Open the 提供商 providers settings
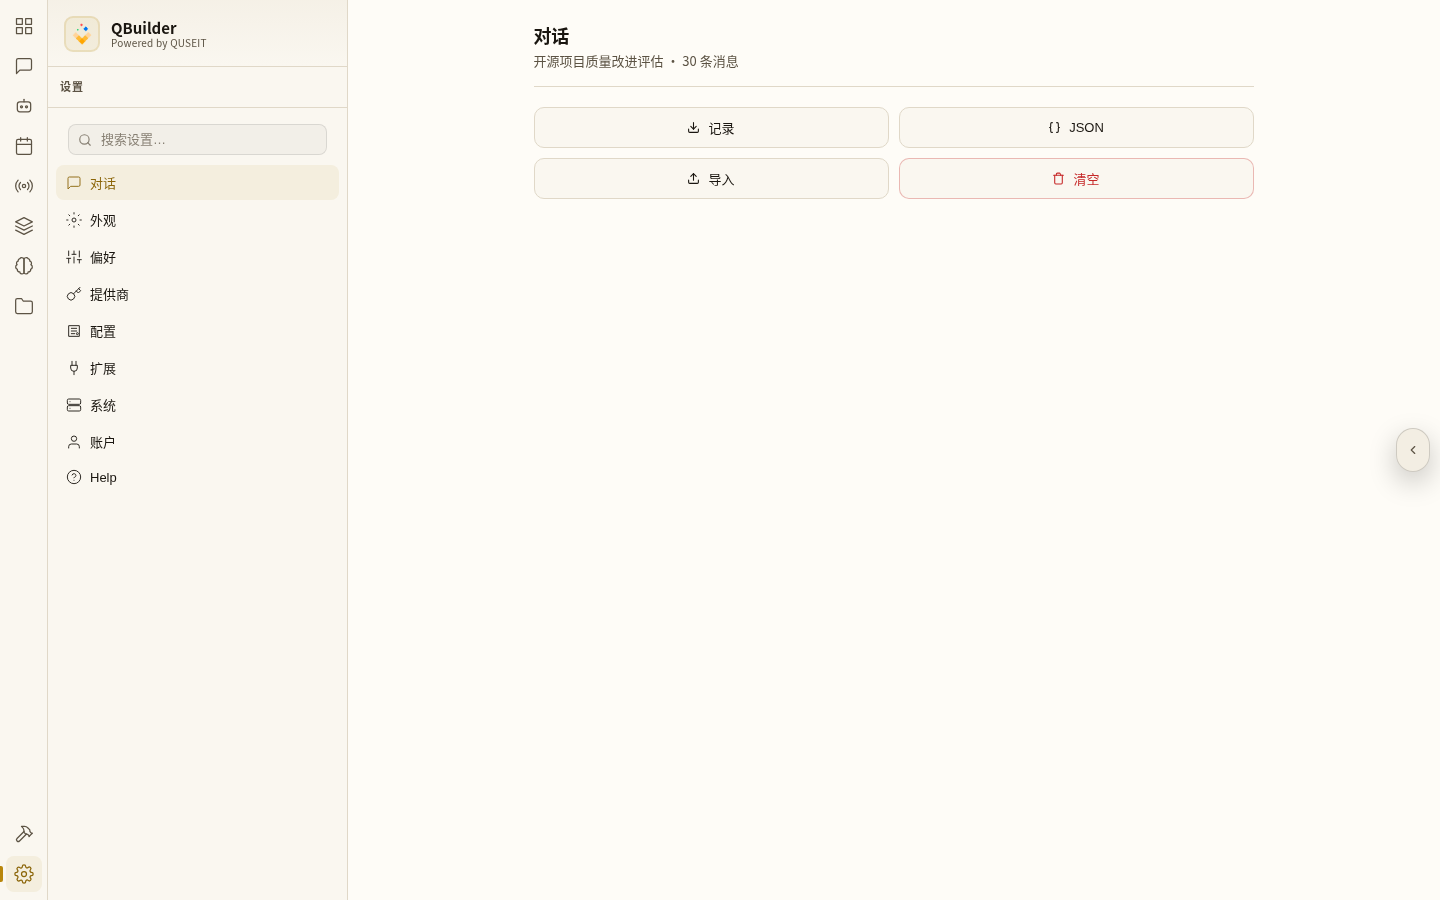 point(197,294)
